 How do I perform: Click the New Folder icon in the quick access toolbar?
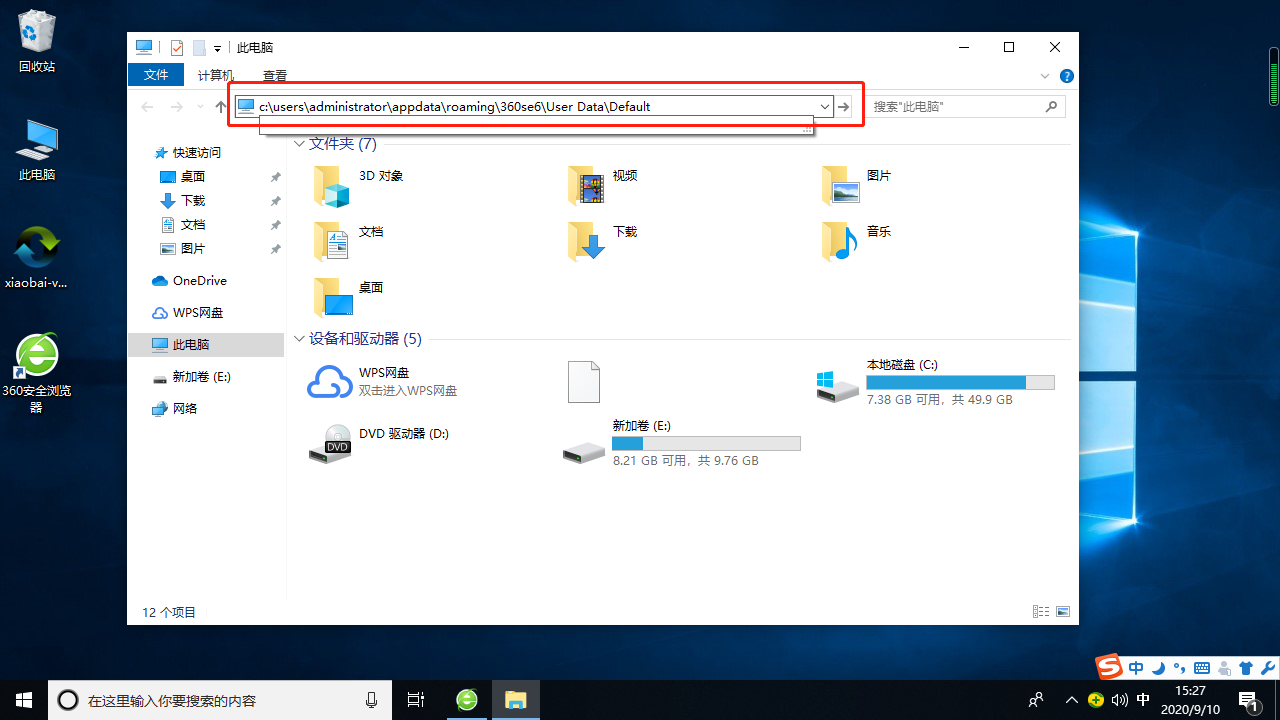point(199,47)
